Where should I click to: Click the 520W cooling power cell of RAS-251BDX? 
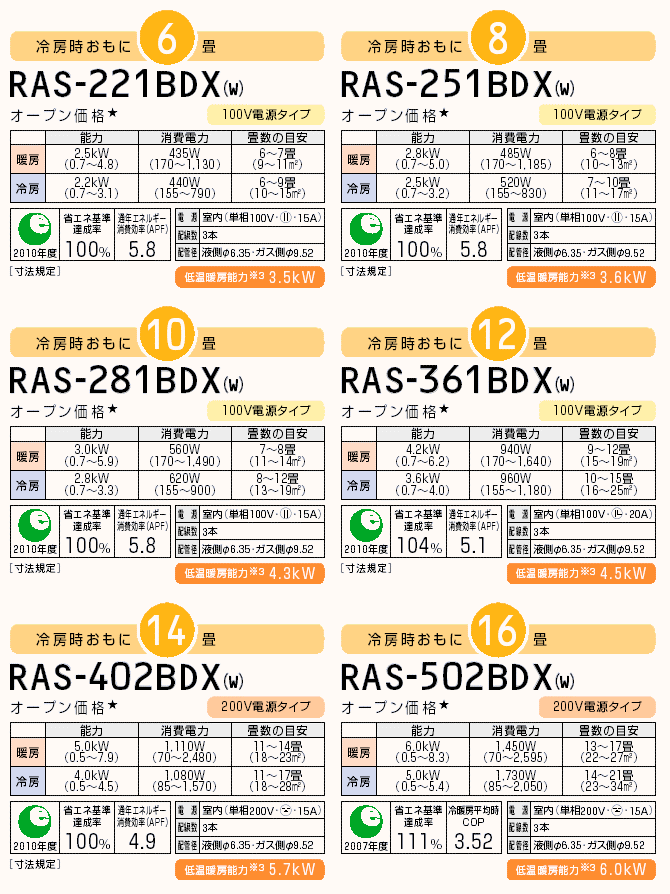516,188
